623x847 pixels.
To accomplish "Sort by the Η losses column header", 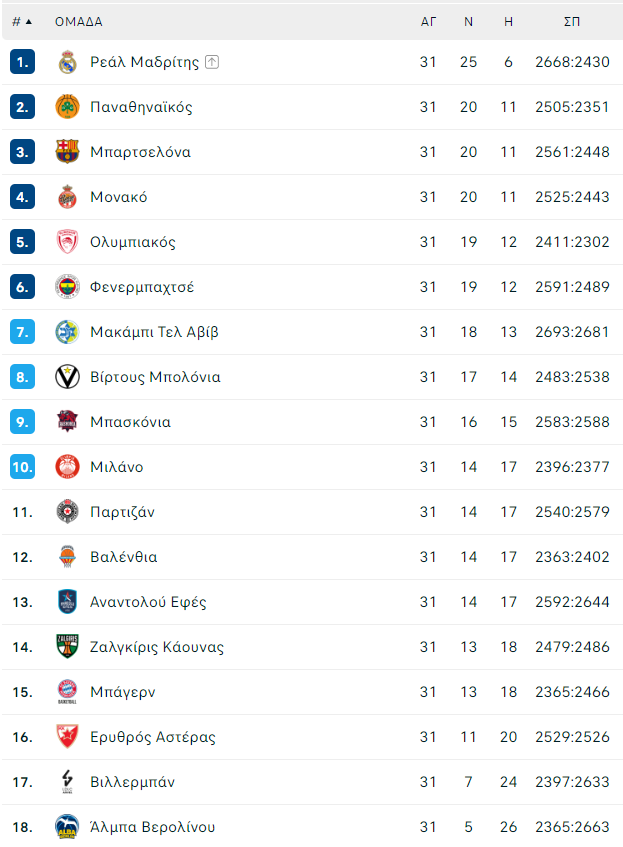I will click(508, 22).
